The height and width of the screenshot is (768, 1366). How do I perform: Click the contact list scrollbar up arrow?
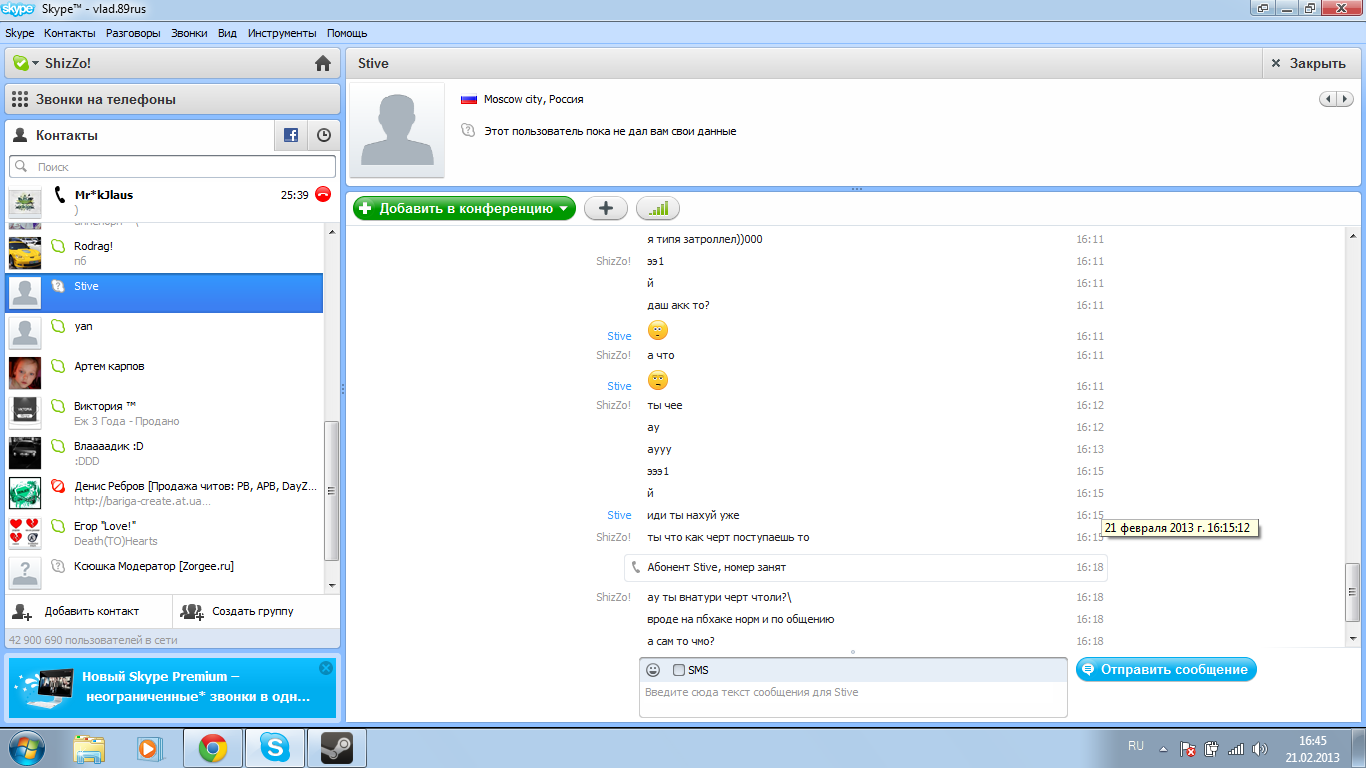(332, 230)
